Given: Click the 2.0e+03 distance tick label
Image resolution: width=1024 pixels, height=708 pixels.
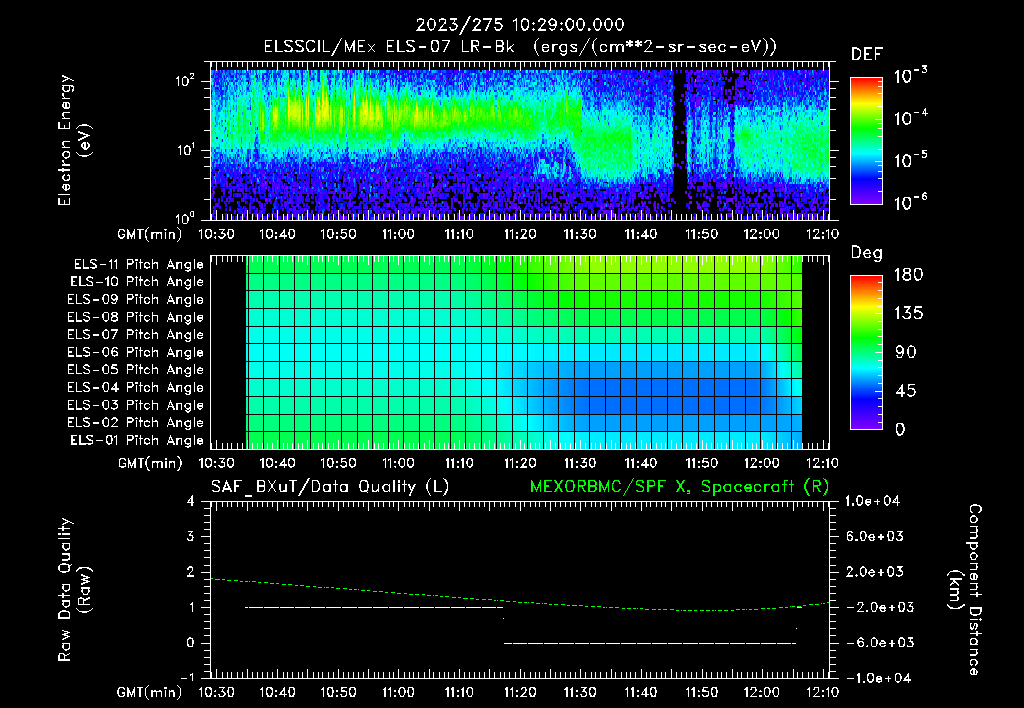Looking at the screenshot, I should click(x=874, y=571).
